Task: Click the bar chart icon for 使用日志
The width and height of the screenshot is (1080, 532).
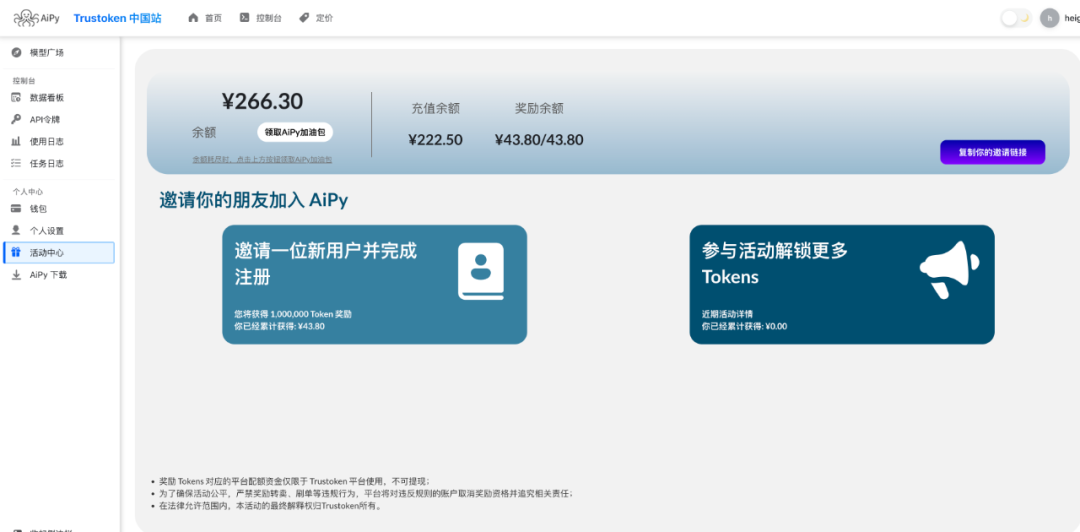Action: (x=16, y=141)
